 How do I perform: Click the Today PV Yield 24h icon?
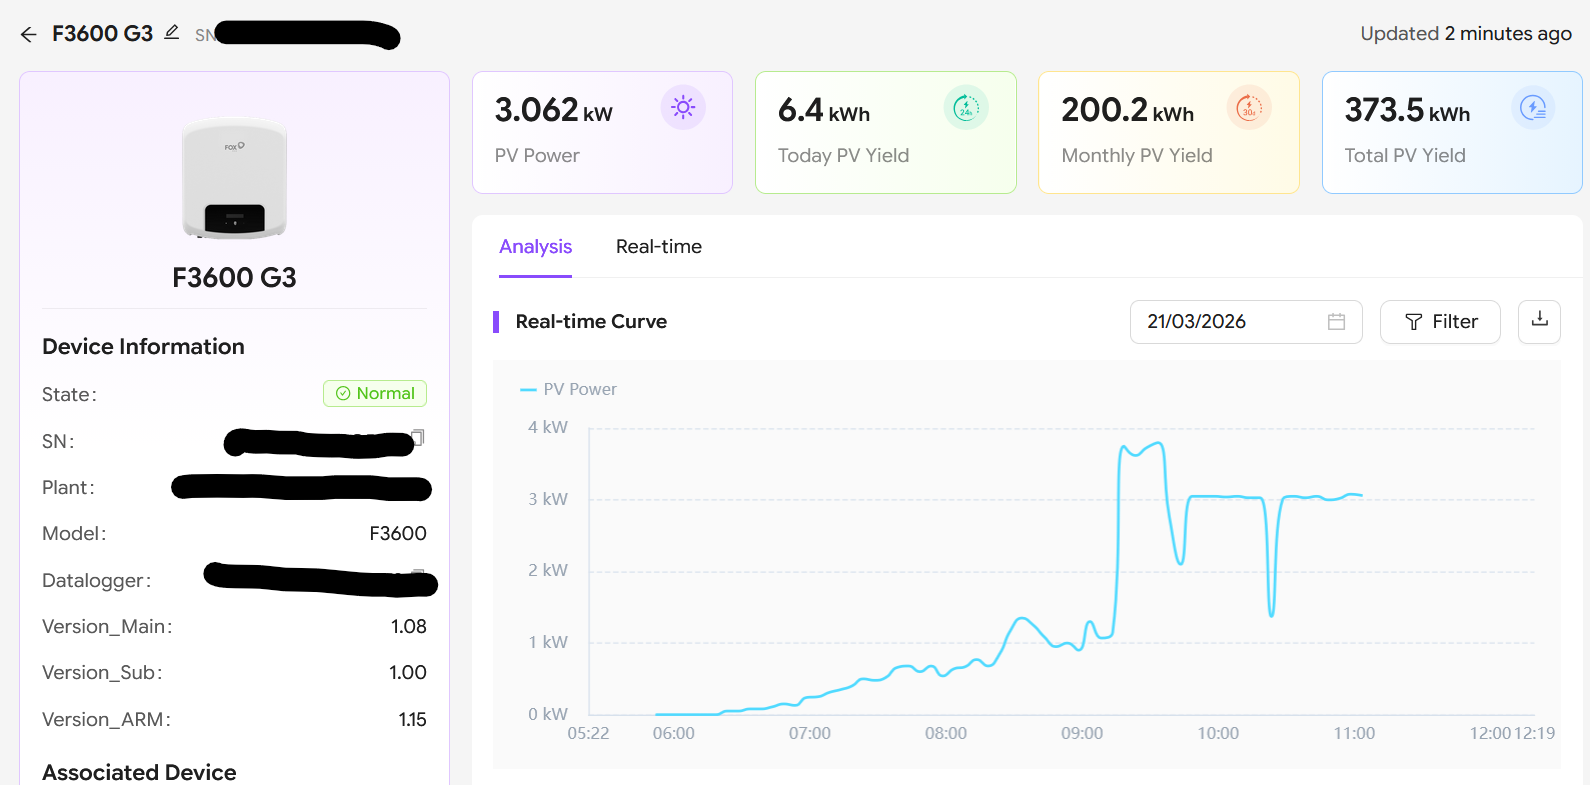(966, 107)
